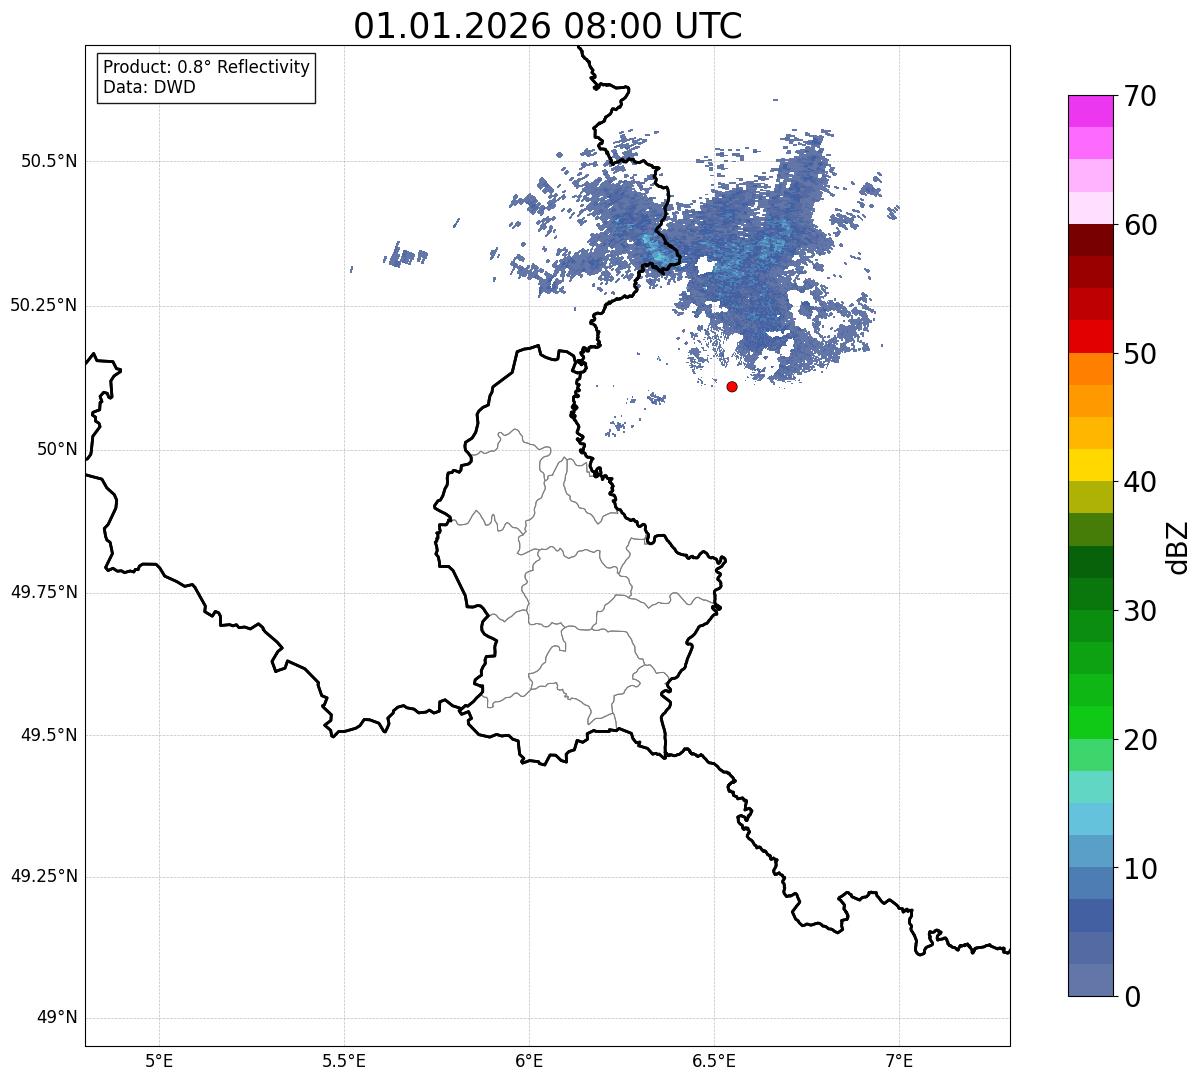Click the colorbar tick label '50'
The height and width of the screenshot is (1081, 1202).
pos(1140,354)
